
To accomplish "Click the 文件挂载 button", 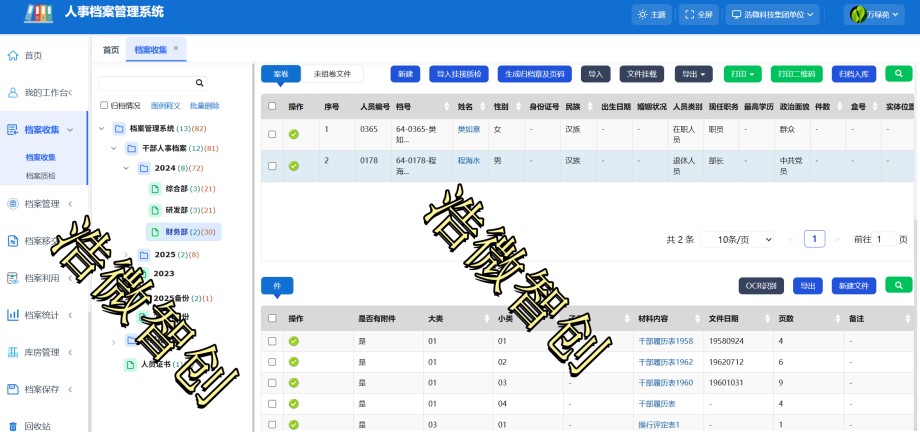I will [x=641, y=74].
